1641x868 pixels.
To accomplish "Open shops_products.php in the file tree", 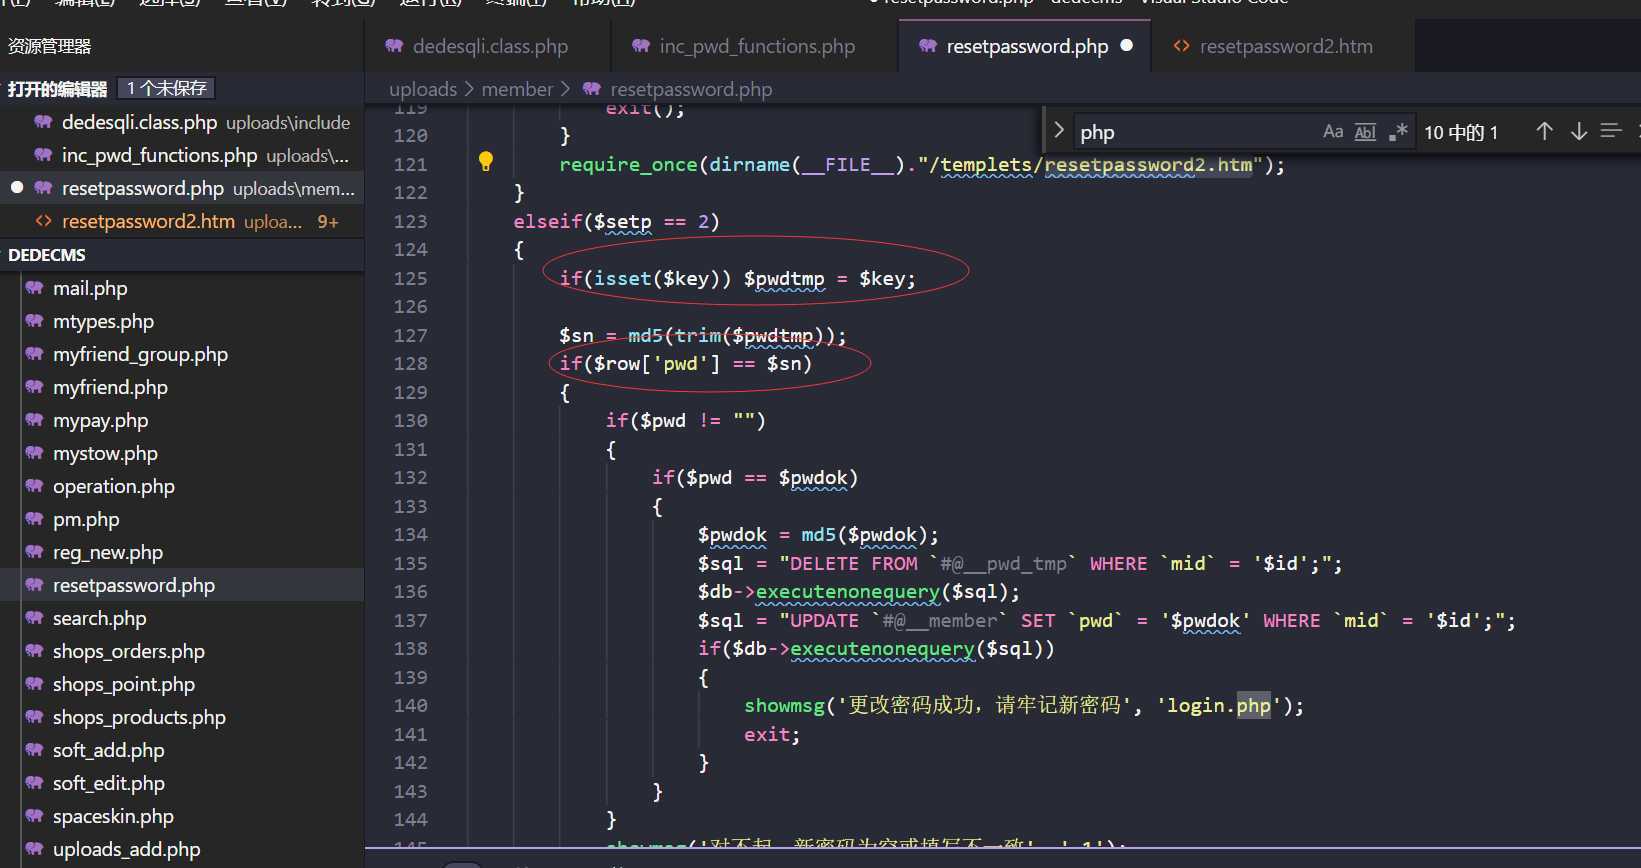I will [x=182, y=717].
